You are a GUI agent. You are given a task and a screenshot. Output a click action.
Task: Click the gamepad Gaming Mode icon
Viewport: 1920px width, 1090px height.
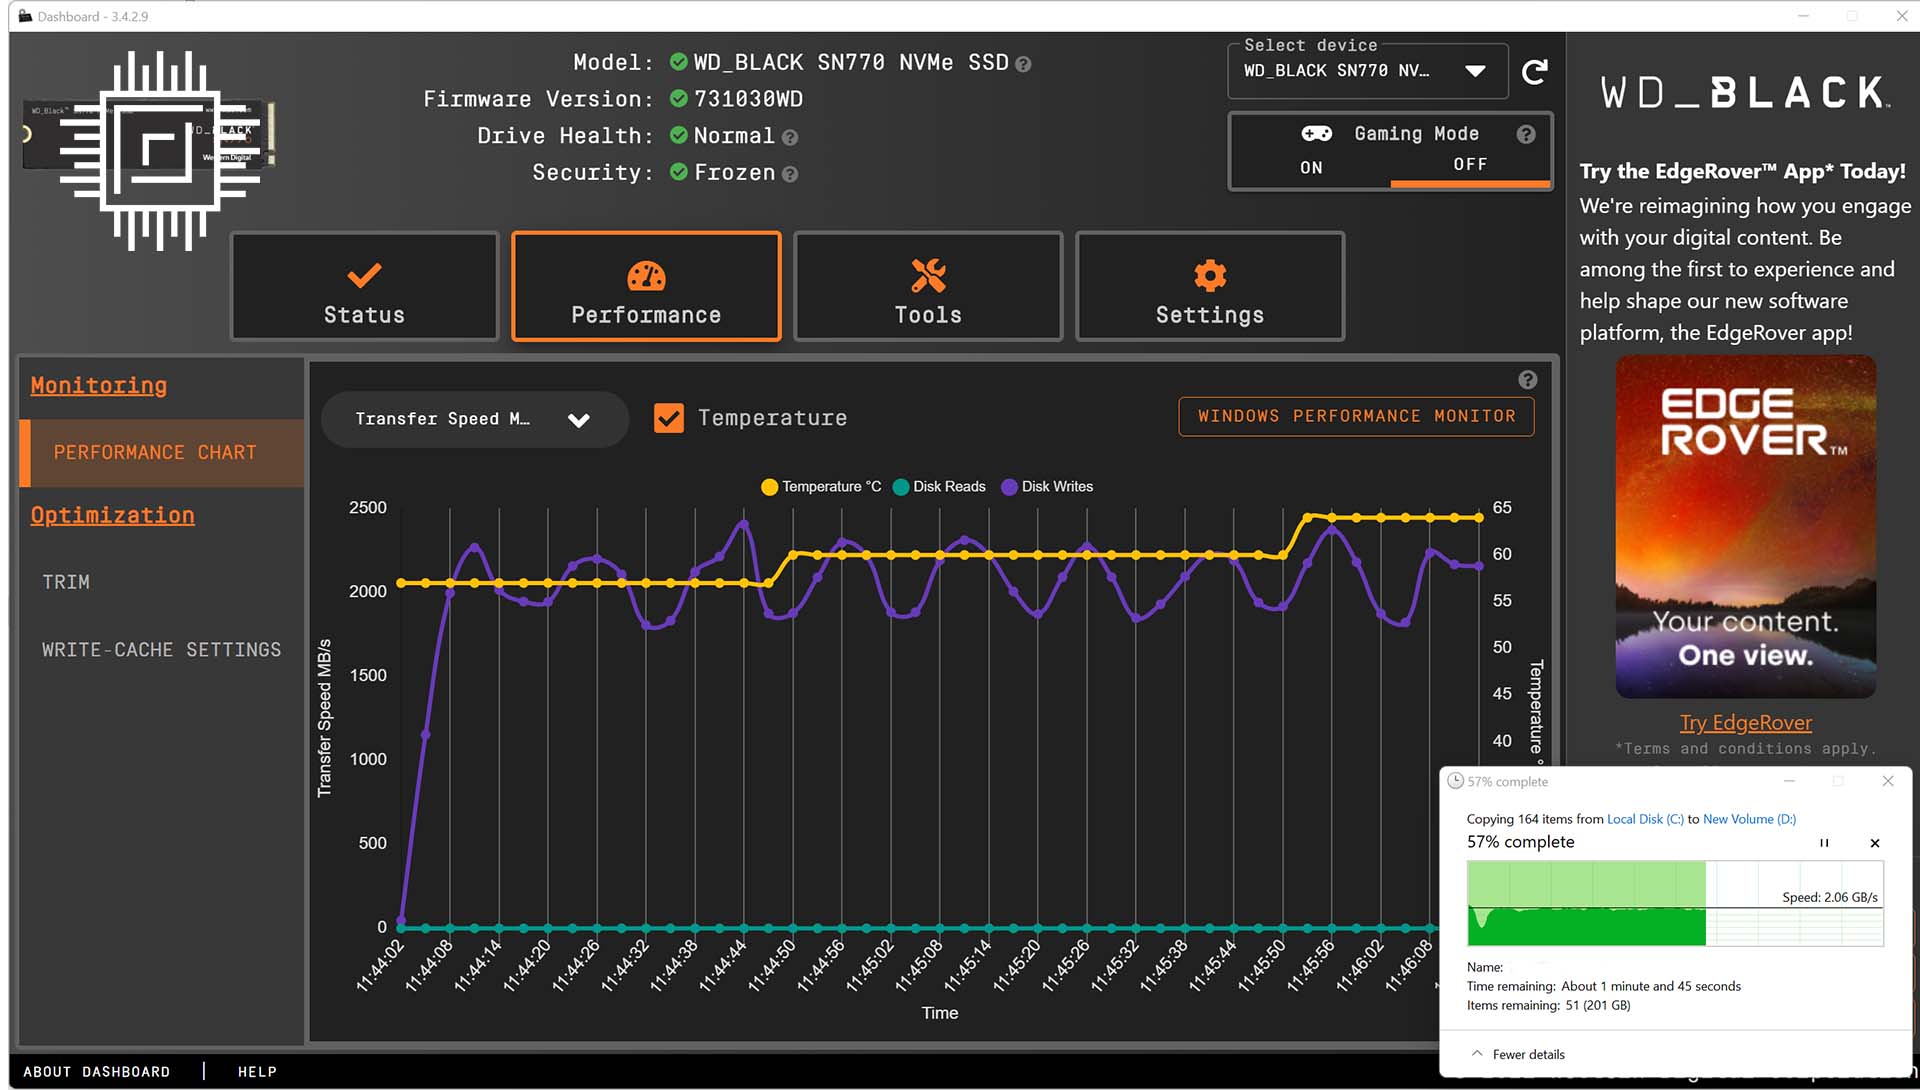point(1316,133)
